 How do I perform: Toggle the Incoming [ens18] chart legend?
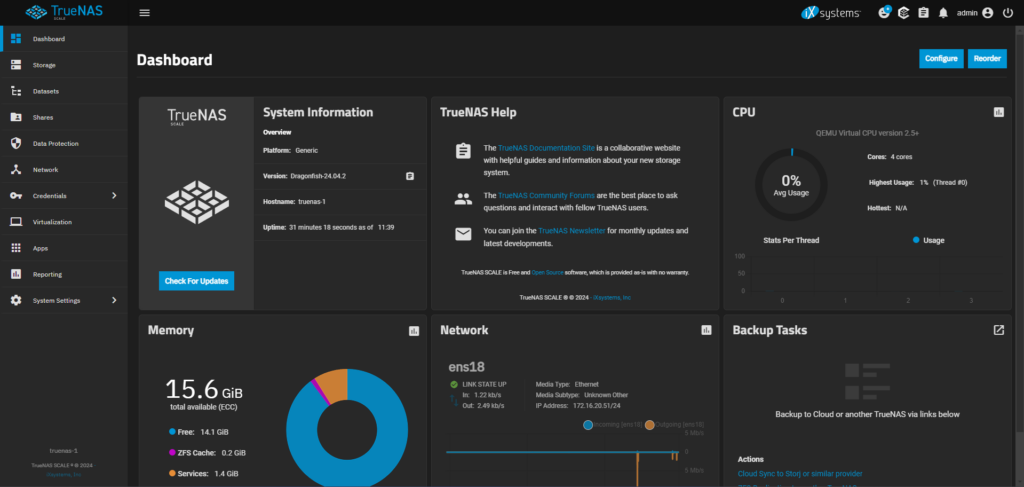(613, 425)
